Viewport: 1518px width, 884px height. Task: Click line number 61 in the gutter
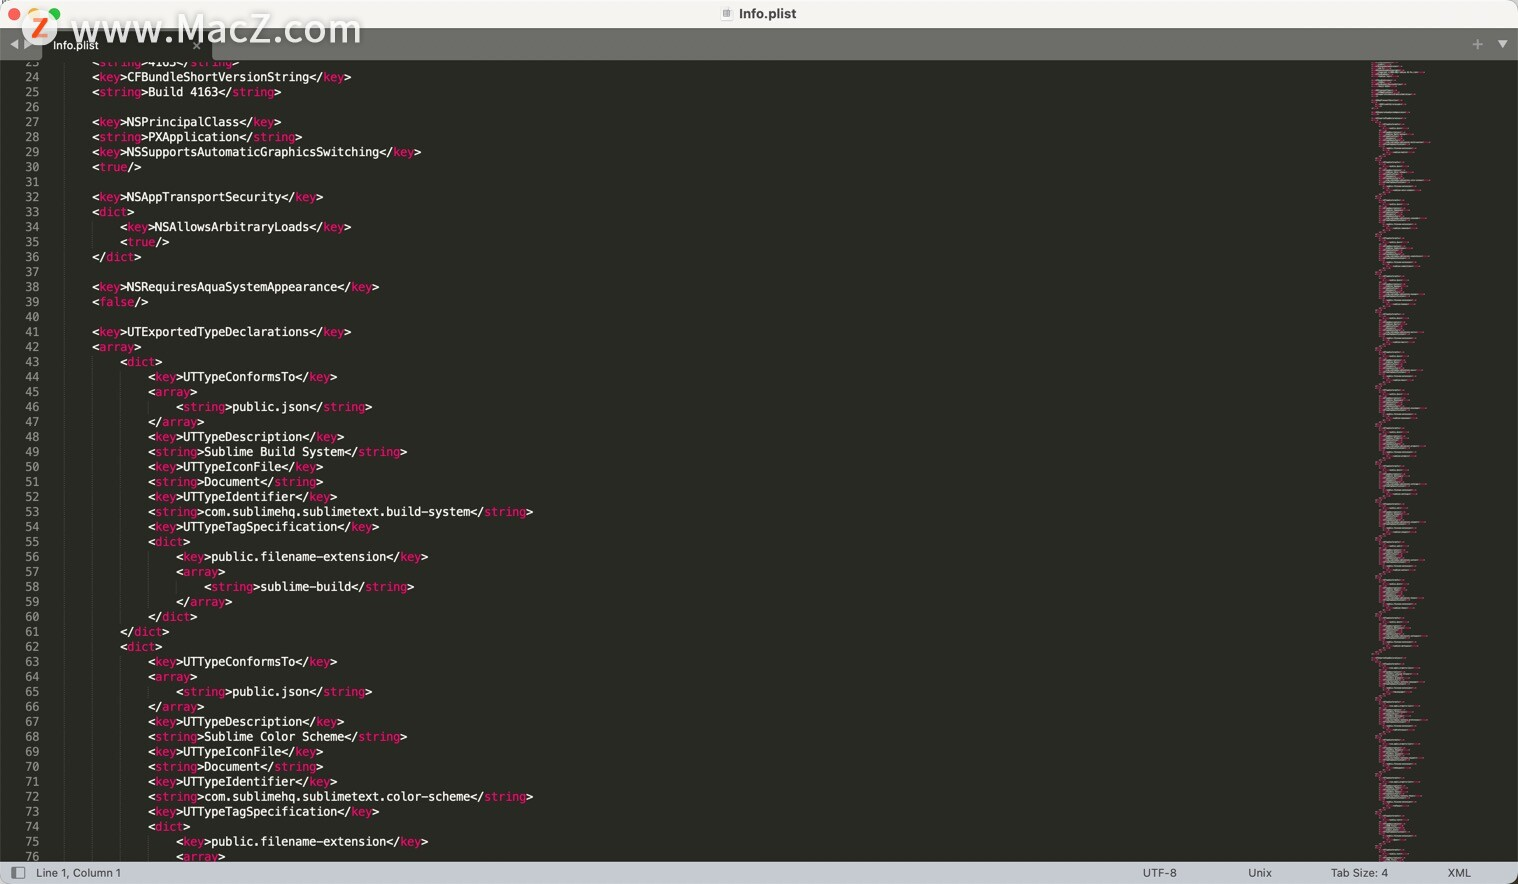pyautogui.click(x=32, y=632)
